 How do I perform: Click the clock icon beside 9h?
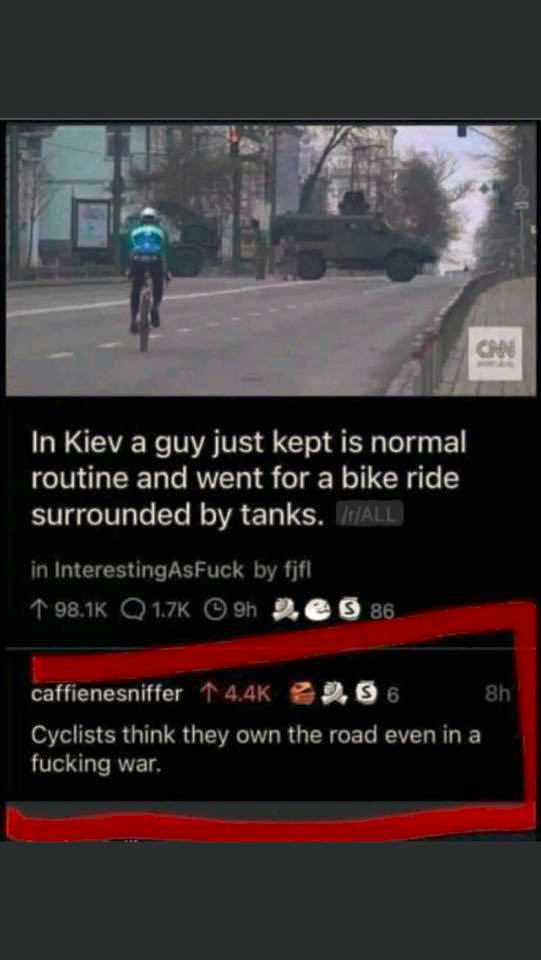212,609
